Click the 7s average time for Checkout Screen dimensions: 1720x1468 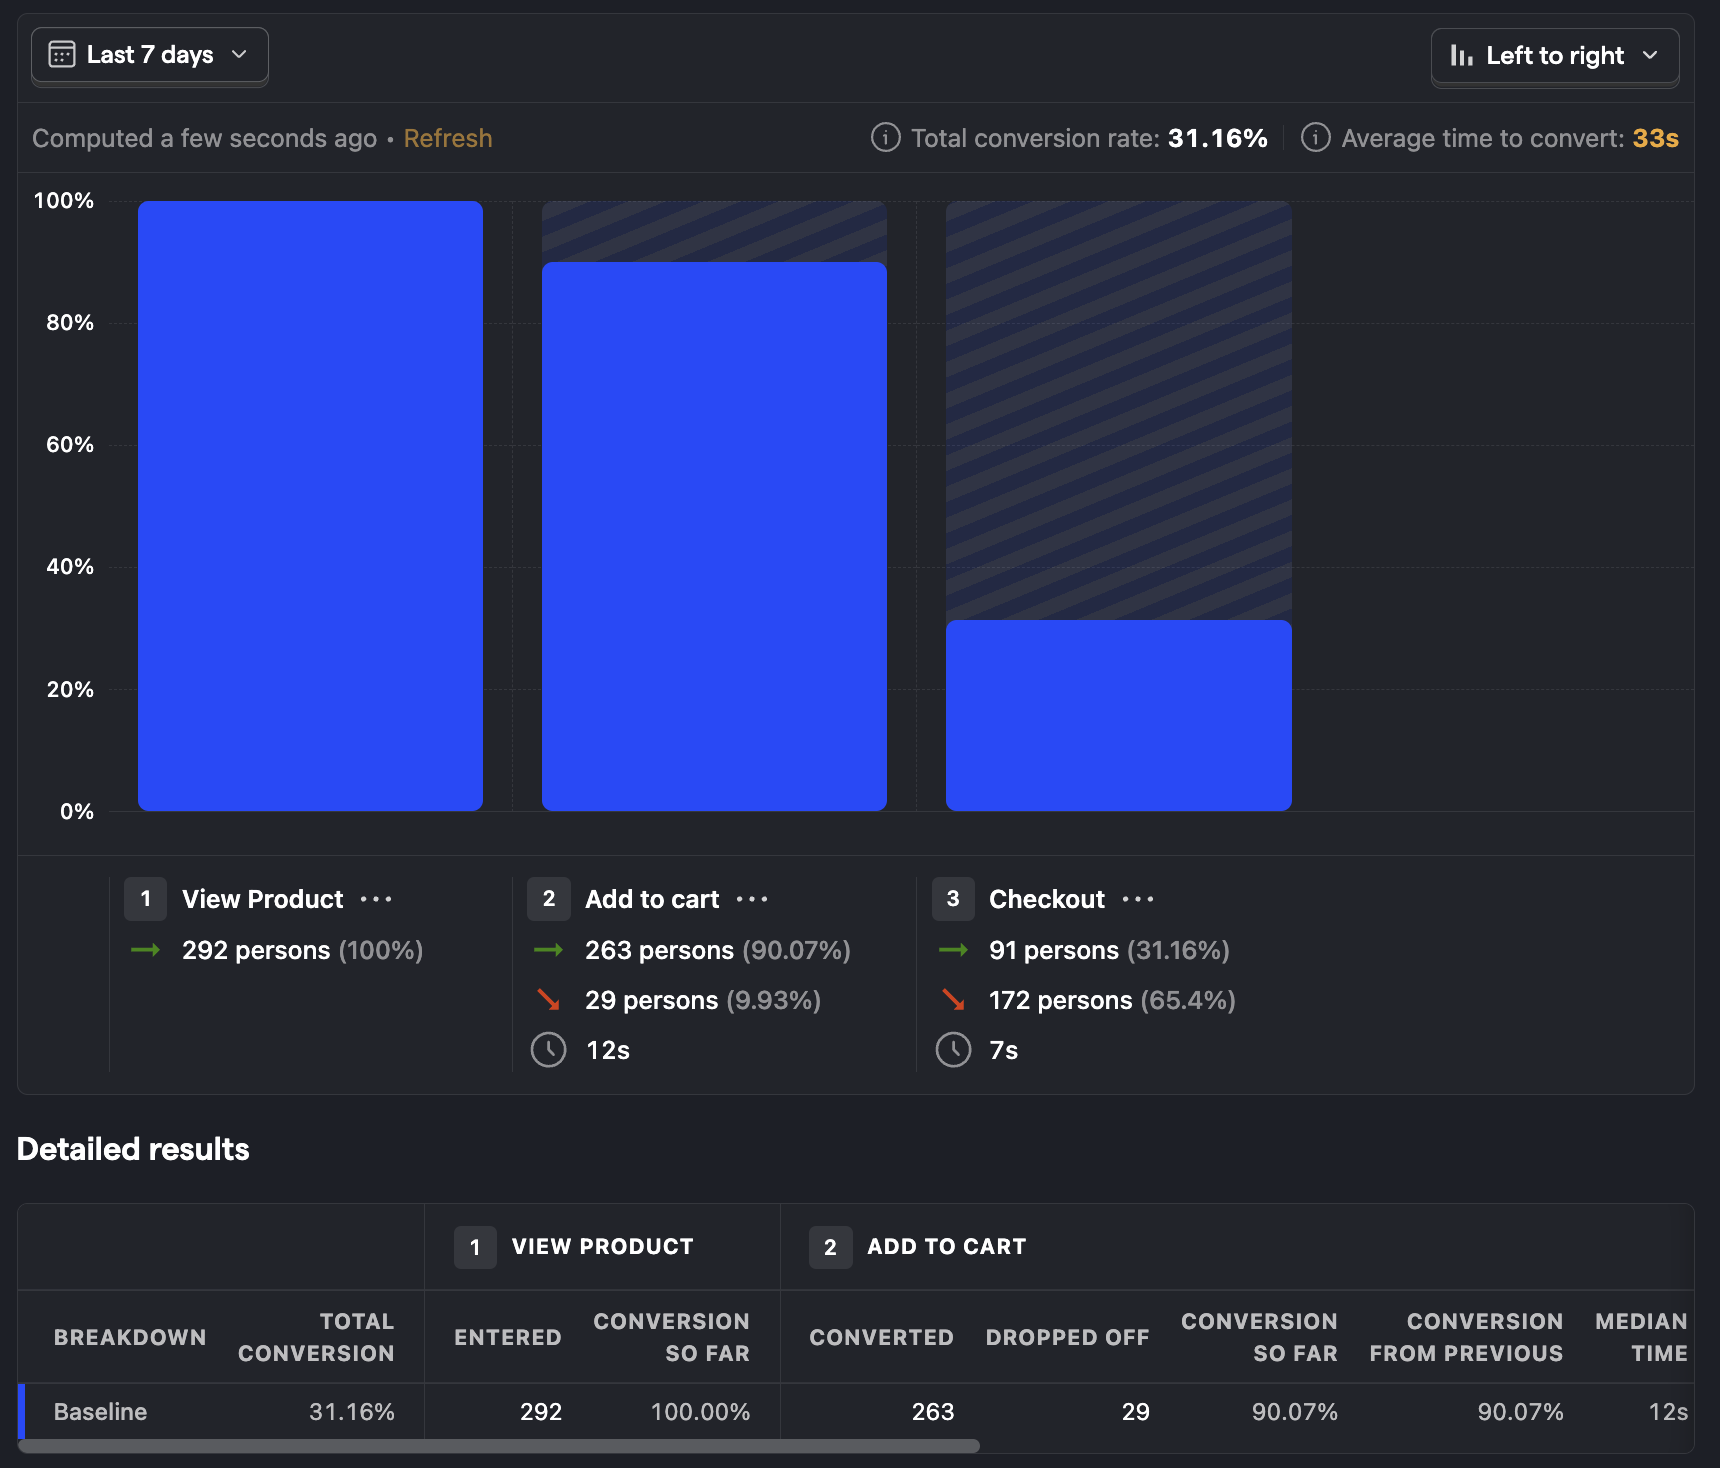(x=1004, y=1050)
